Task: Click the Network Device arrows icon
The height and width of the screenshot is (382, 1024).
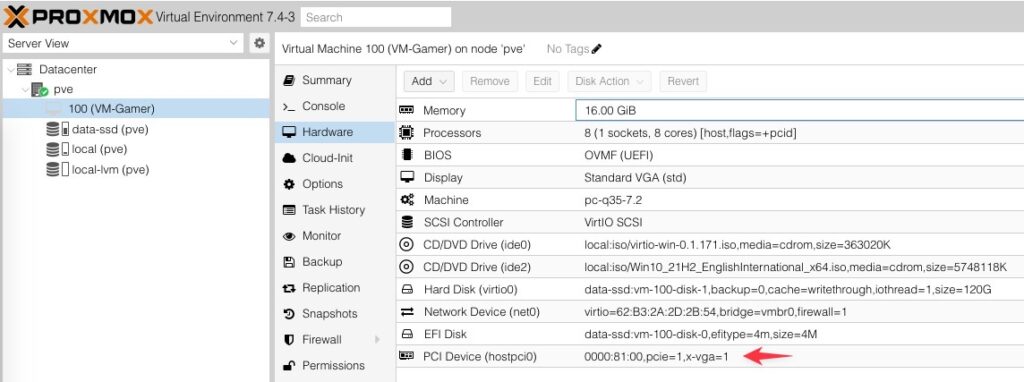Action: pyautogui.click(x=407, y=312)
